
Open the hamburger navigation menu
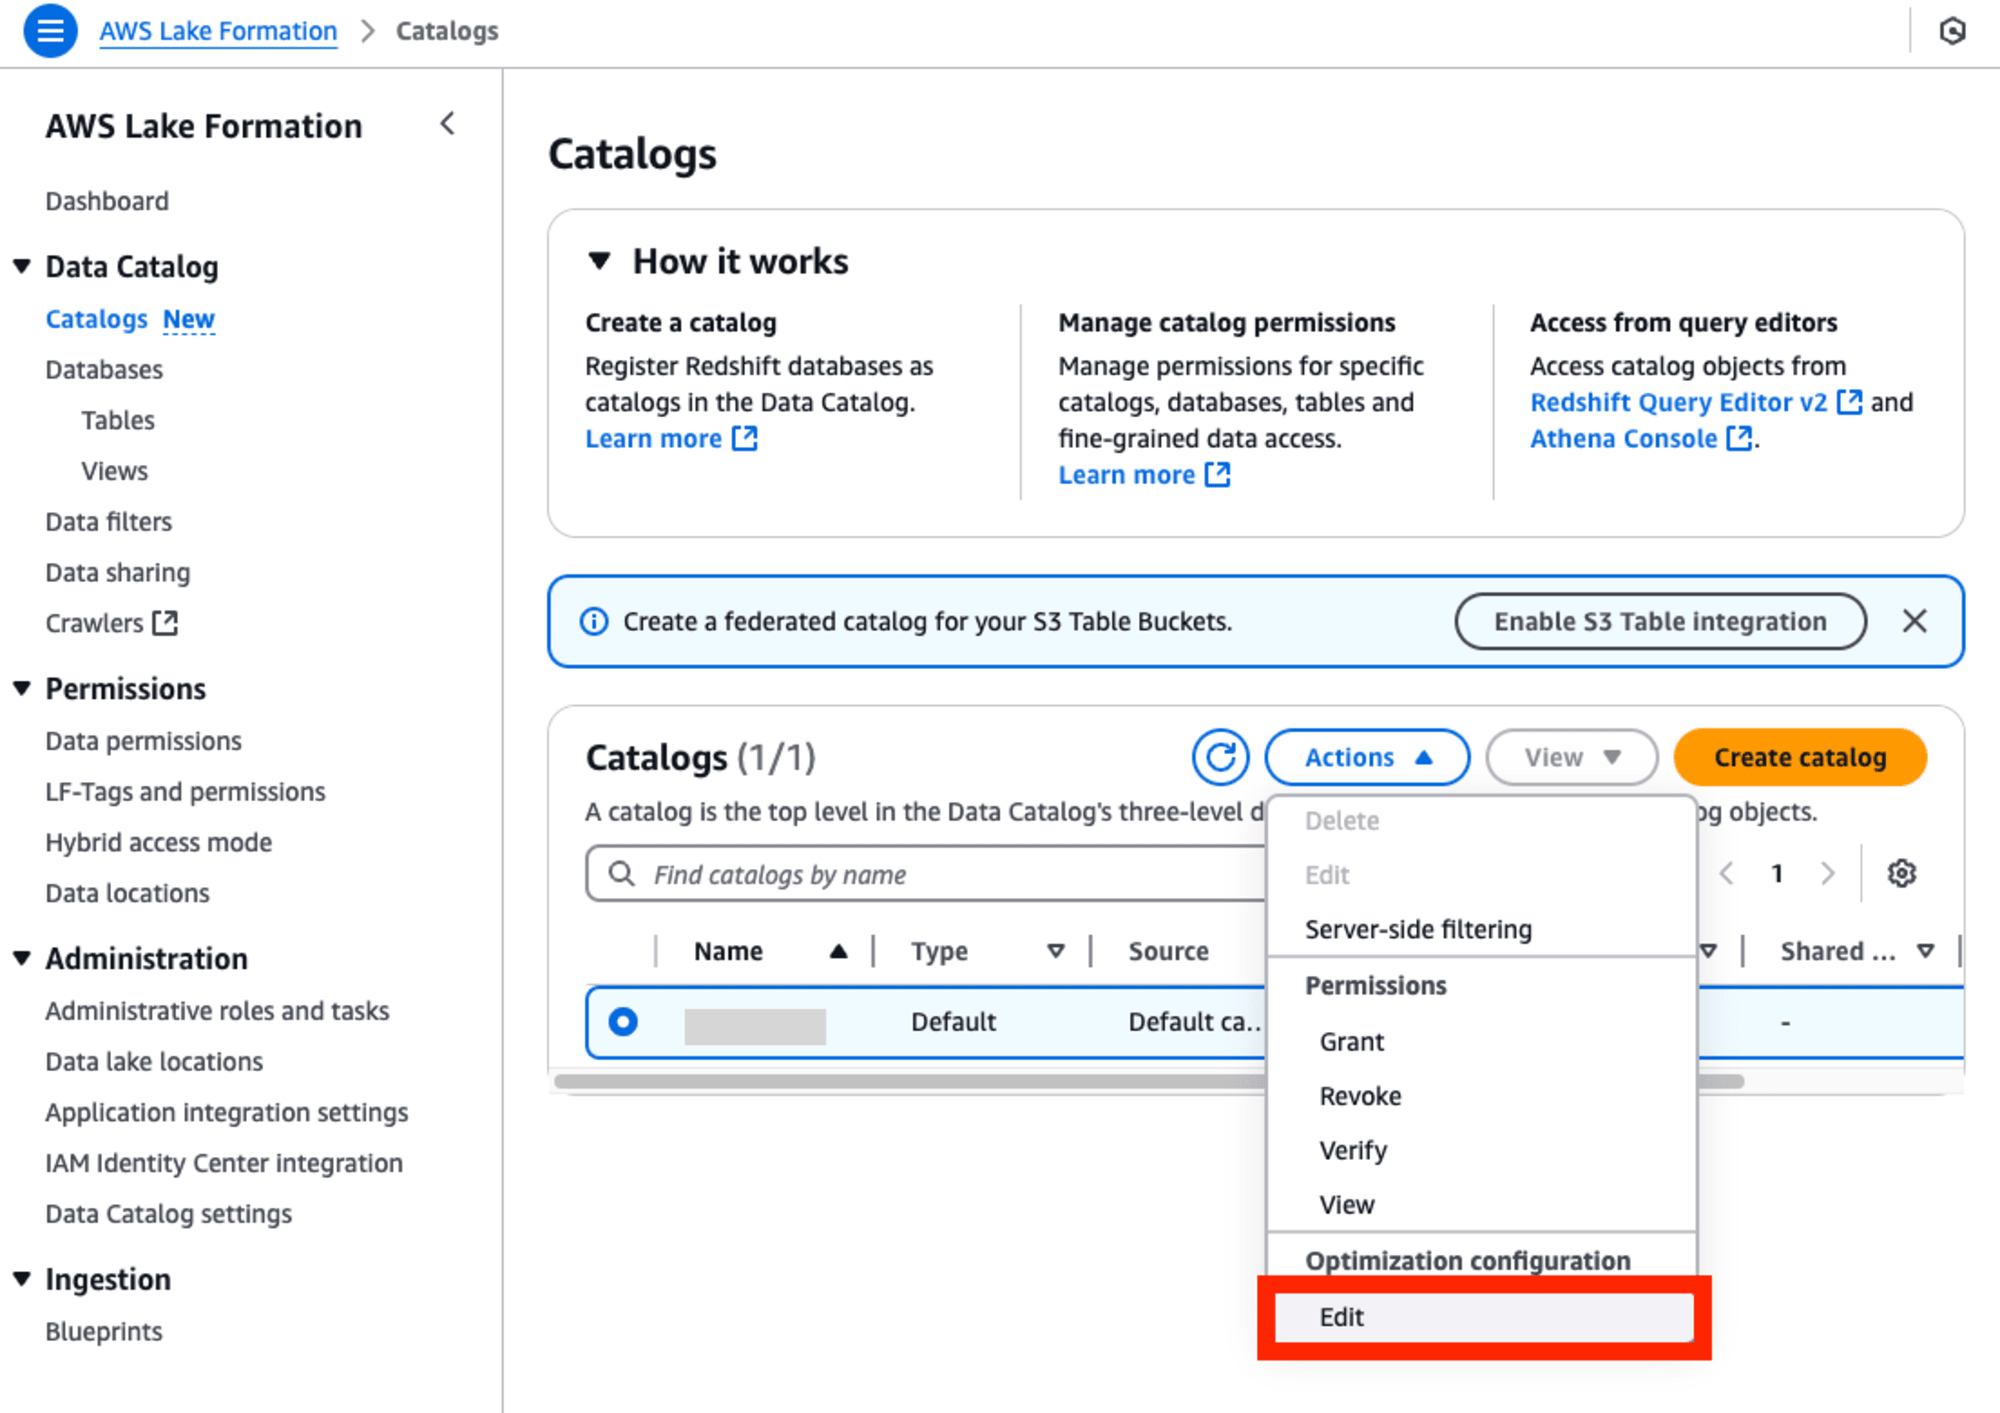pyautogui.click(x=50, y=31)
